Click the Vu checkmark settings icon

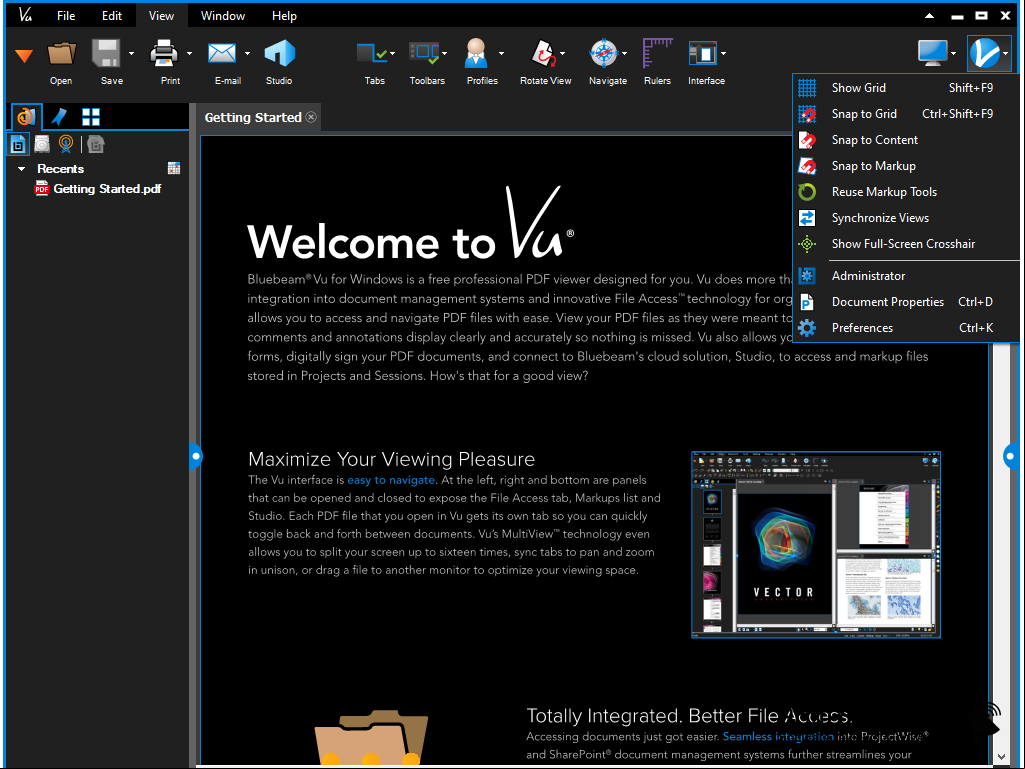[984, 54]
